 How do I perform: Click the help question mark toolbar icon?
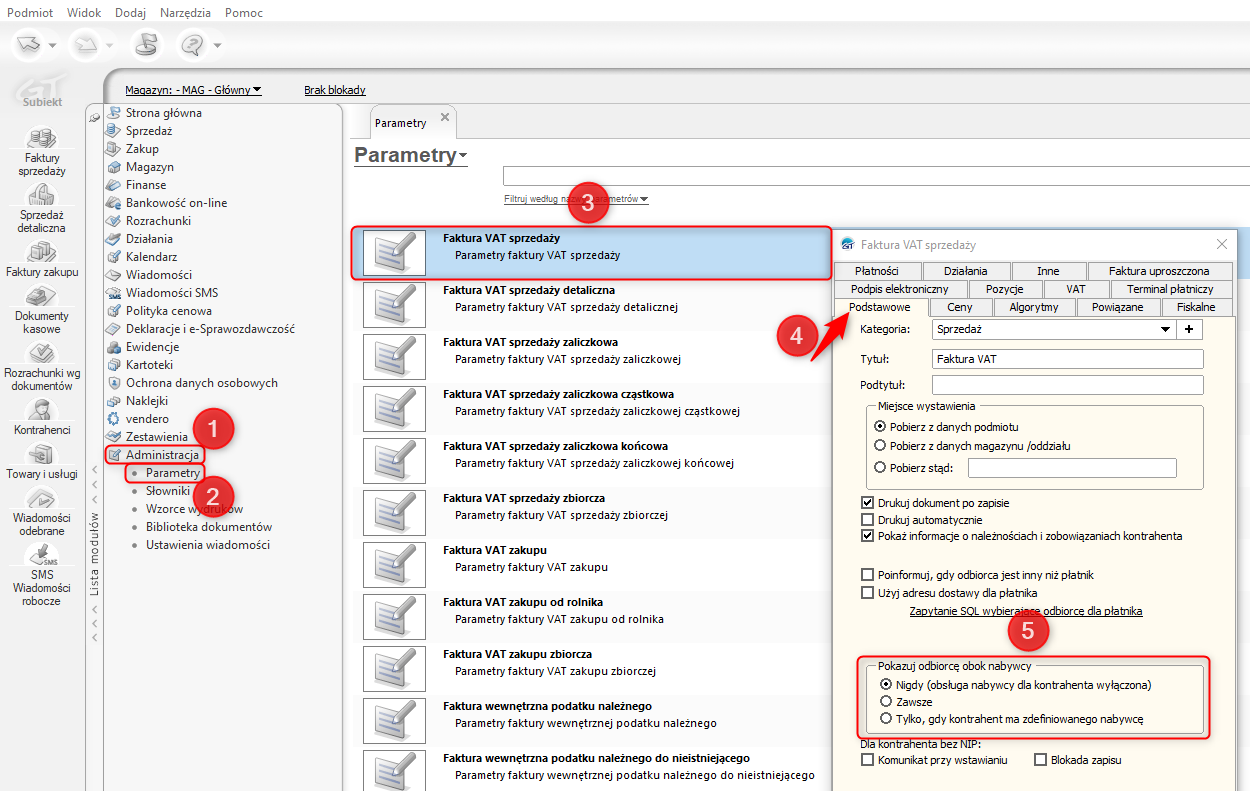(192, 44)
